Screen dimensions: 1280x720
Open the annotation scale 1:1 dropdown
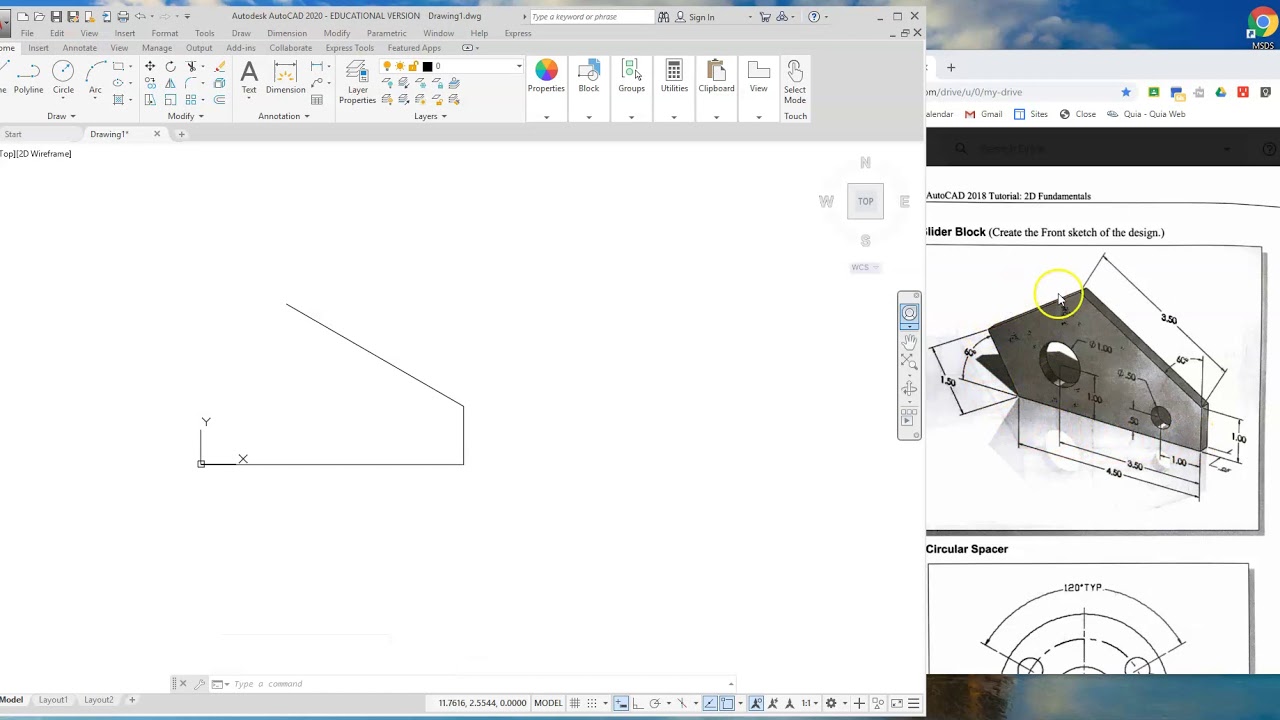pyautogui.click(x=809, y=703)
